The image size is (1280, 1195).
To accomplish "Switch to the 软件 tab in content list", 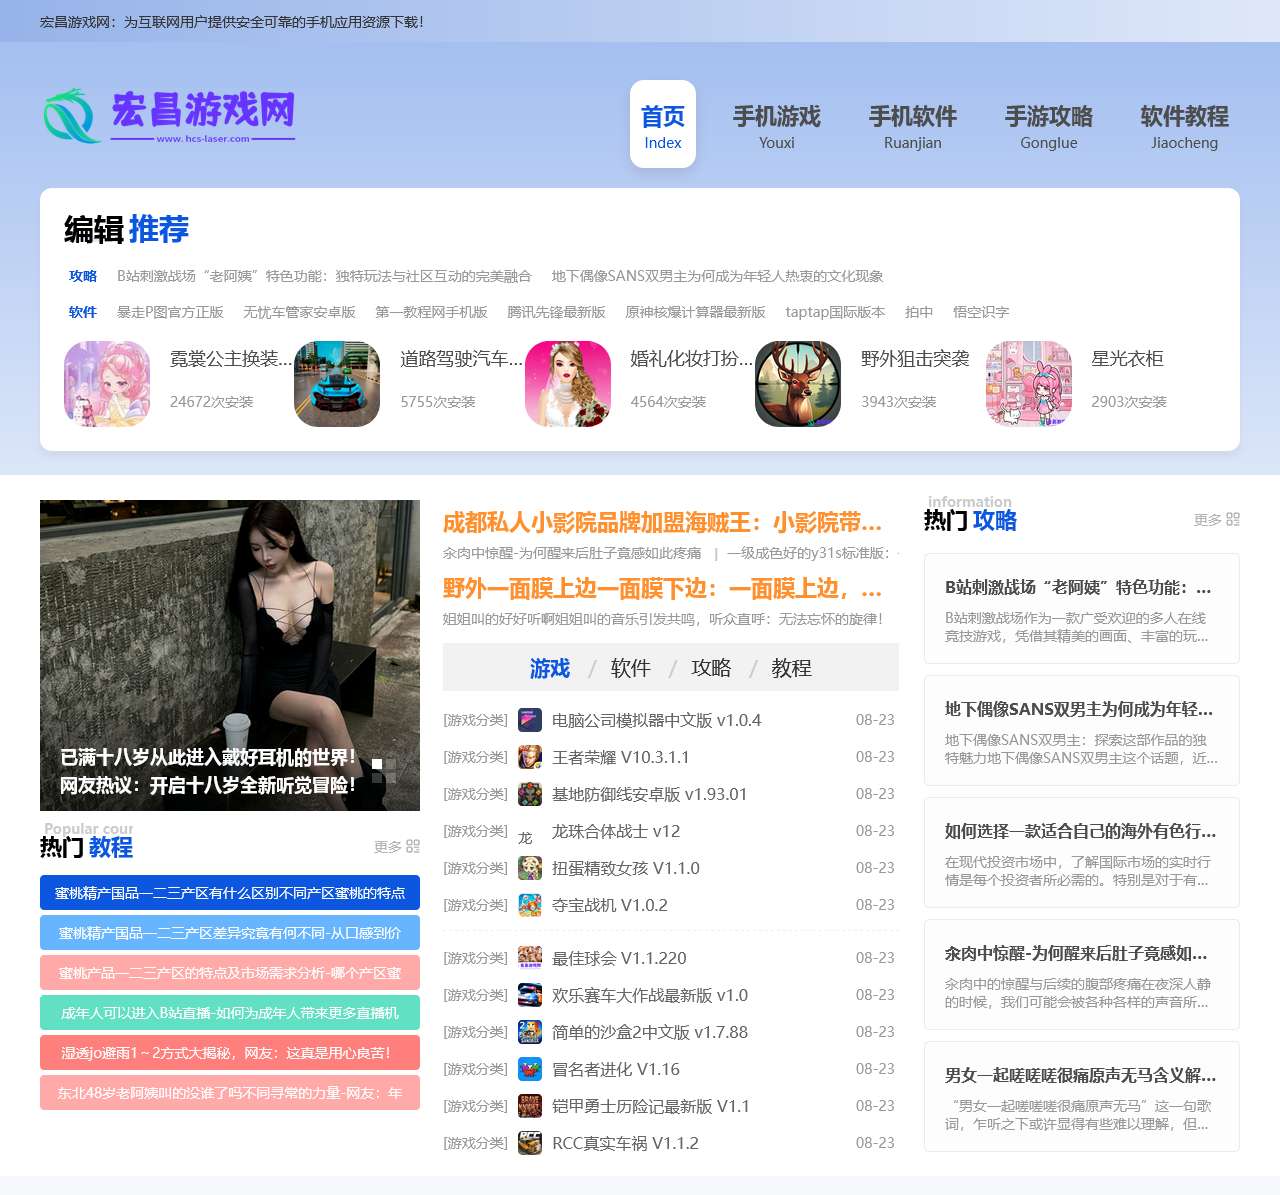I will [x=630, y=667].
